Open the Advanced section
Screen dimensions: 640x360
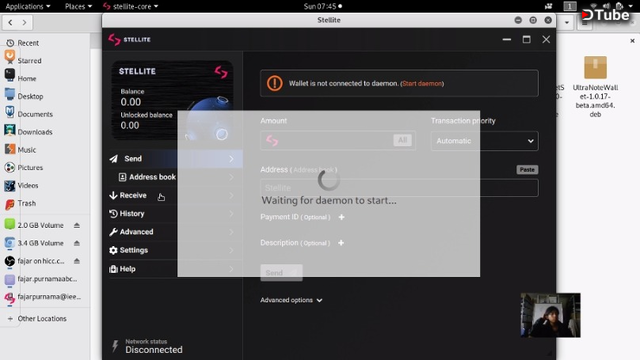click(x=176, y=232)
